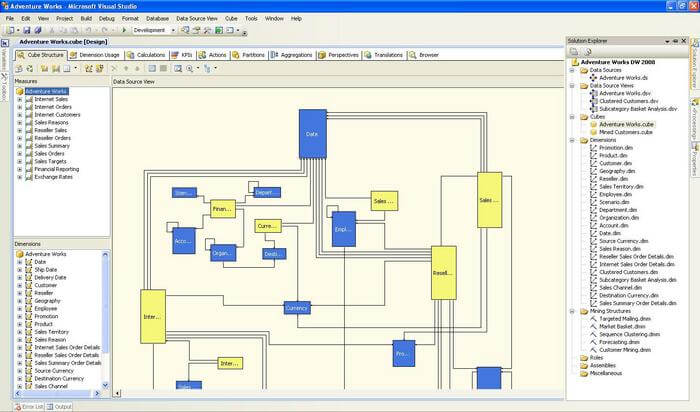Collapse the Data Sources folder in Solution Explorer
Image resolution: width=700 pixels, height=412 pixels.
point(572,70)
